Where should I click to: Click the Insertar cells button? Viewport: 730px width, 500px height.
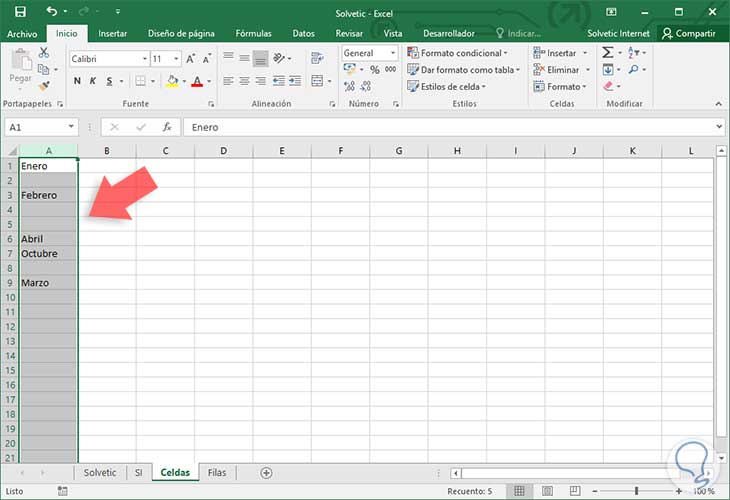tap(561, 53)
